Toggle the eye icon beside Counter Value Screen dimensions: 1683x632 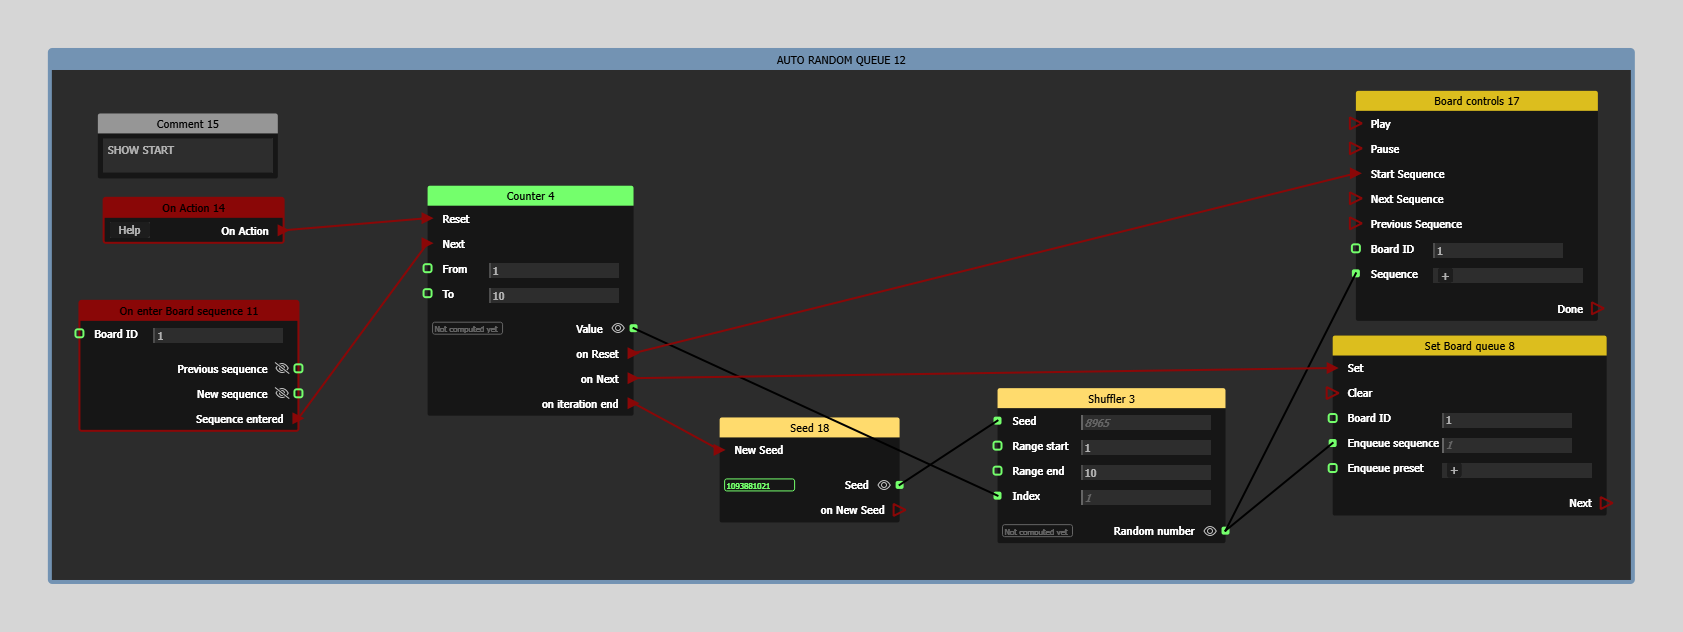tap(618, 328)
